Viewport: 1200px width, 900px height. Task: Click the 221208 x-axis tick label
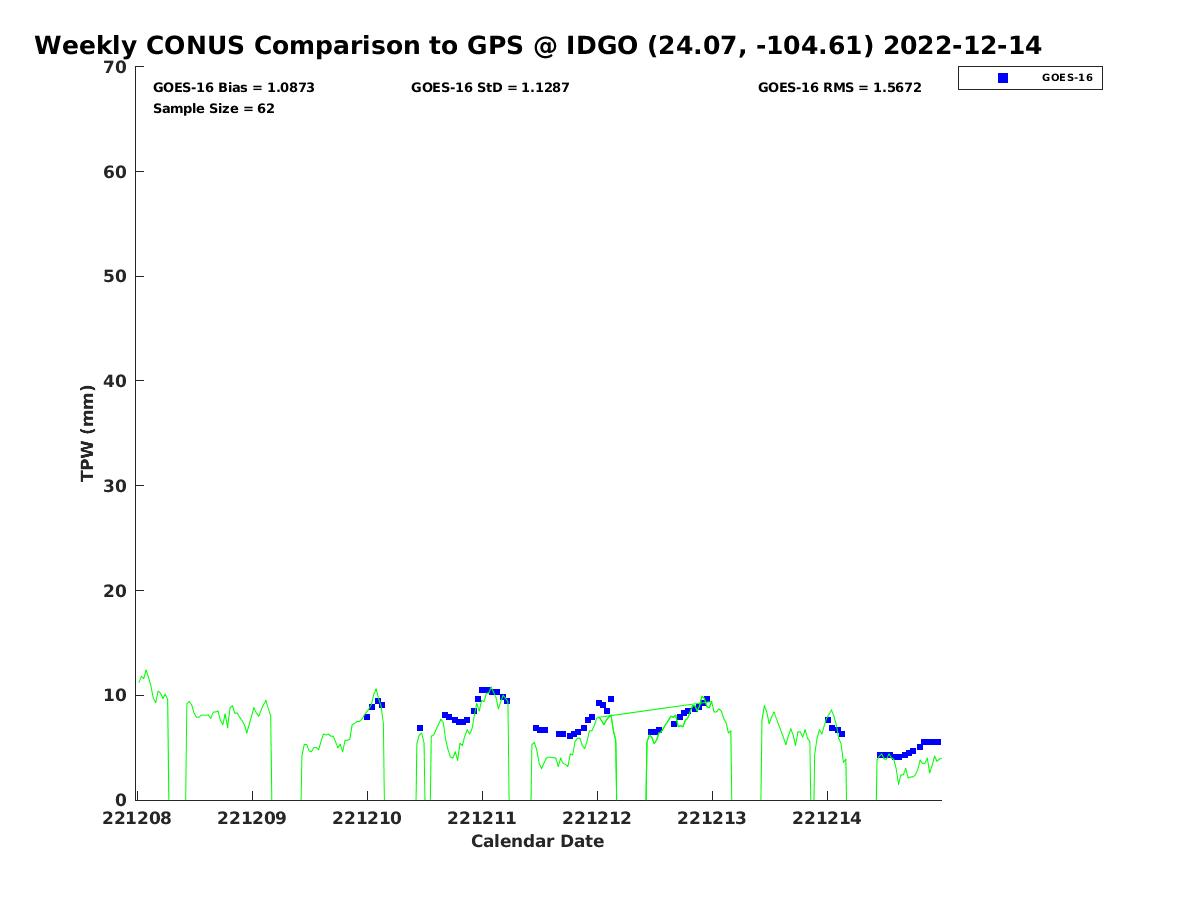tap(137, 818)
